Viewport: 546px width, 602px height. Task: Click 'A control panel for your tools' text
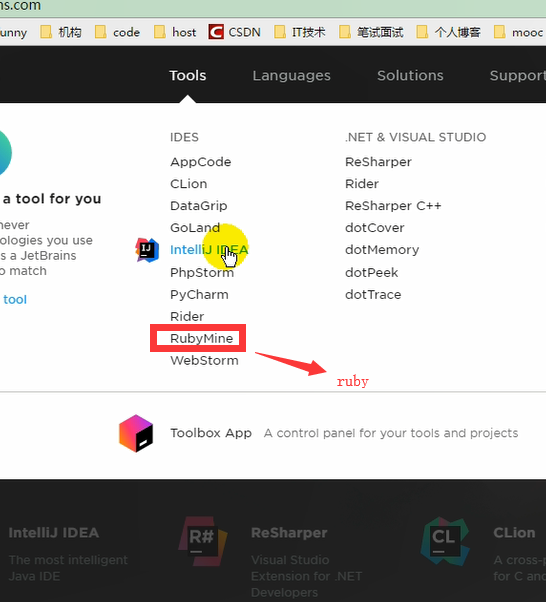(391, 433)
